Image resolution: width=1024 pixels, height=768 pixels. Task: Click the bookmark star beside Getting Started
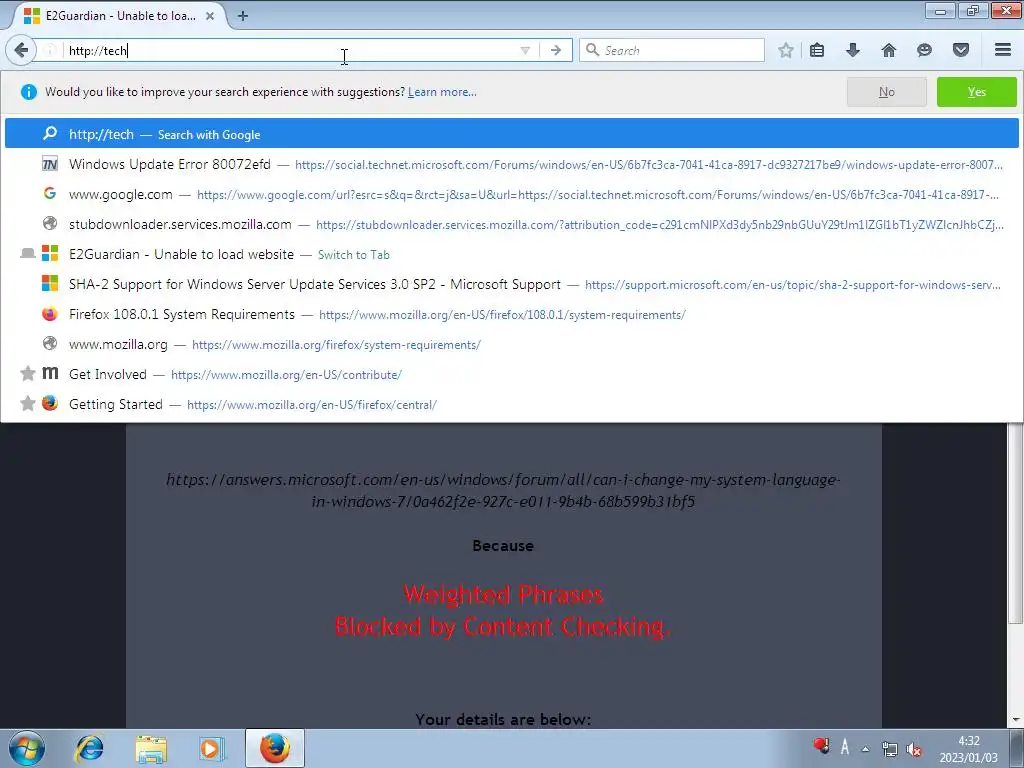[x=27, y=404]
